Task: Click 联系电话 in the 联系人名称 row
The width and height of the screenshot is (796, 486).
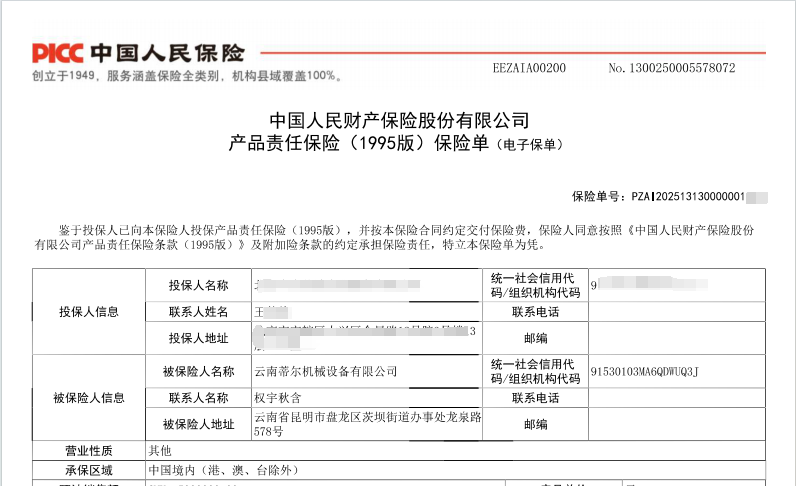Action: point(536,398)
